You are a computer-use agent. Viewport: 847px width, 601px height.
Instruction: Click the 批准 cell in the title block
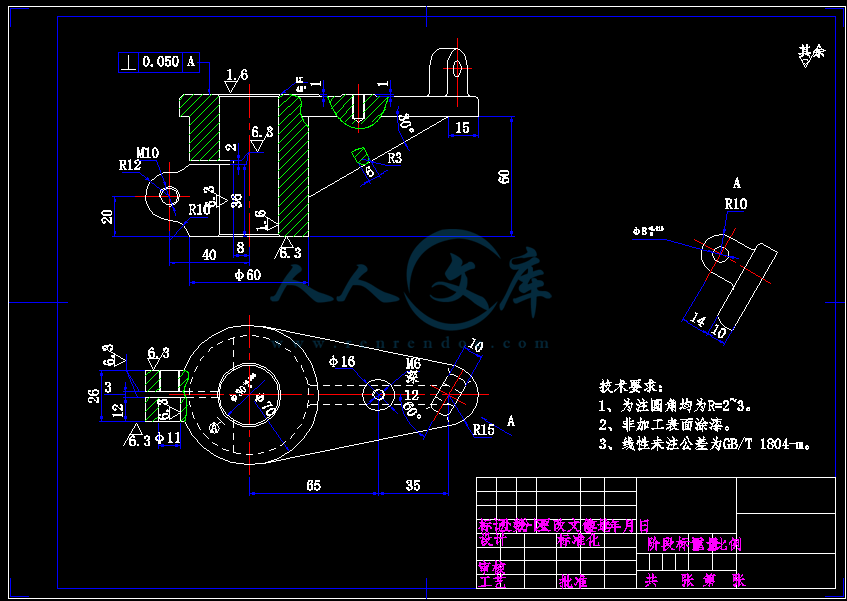click(x=573, y=581)
